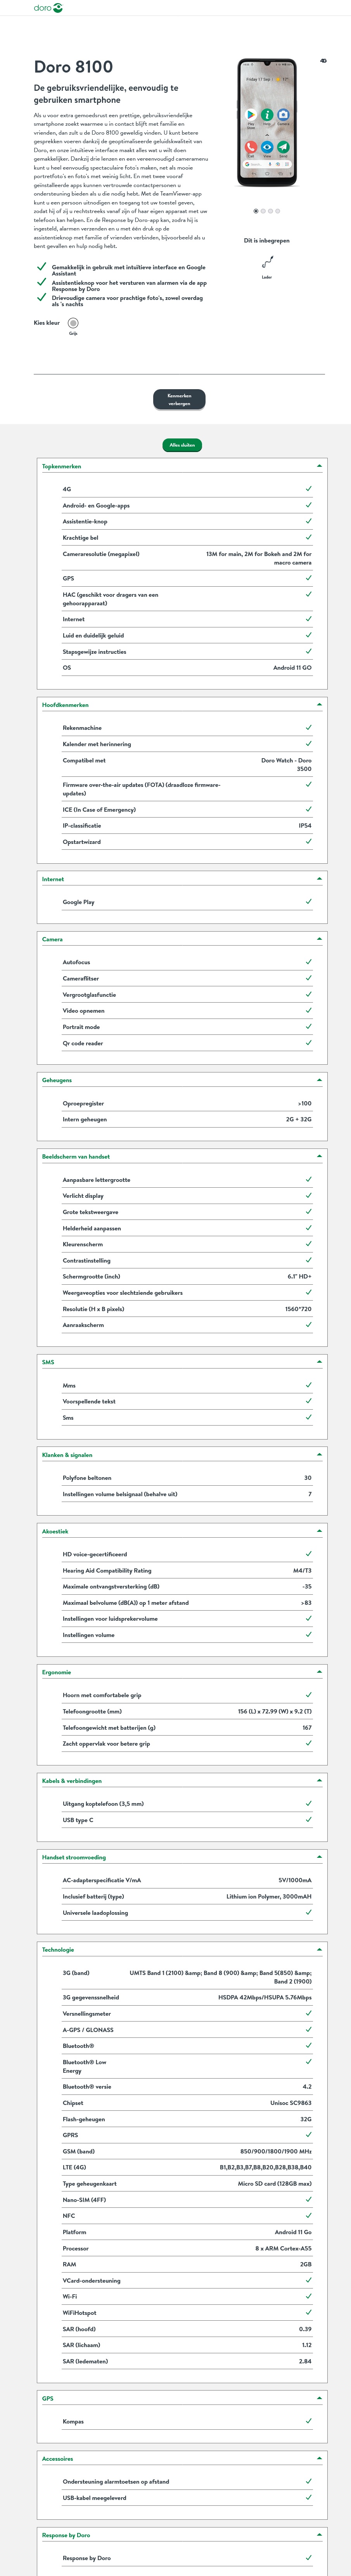
Task: Click the arrow icon on Accessoires panel
Action: [x=319, y=2459]
